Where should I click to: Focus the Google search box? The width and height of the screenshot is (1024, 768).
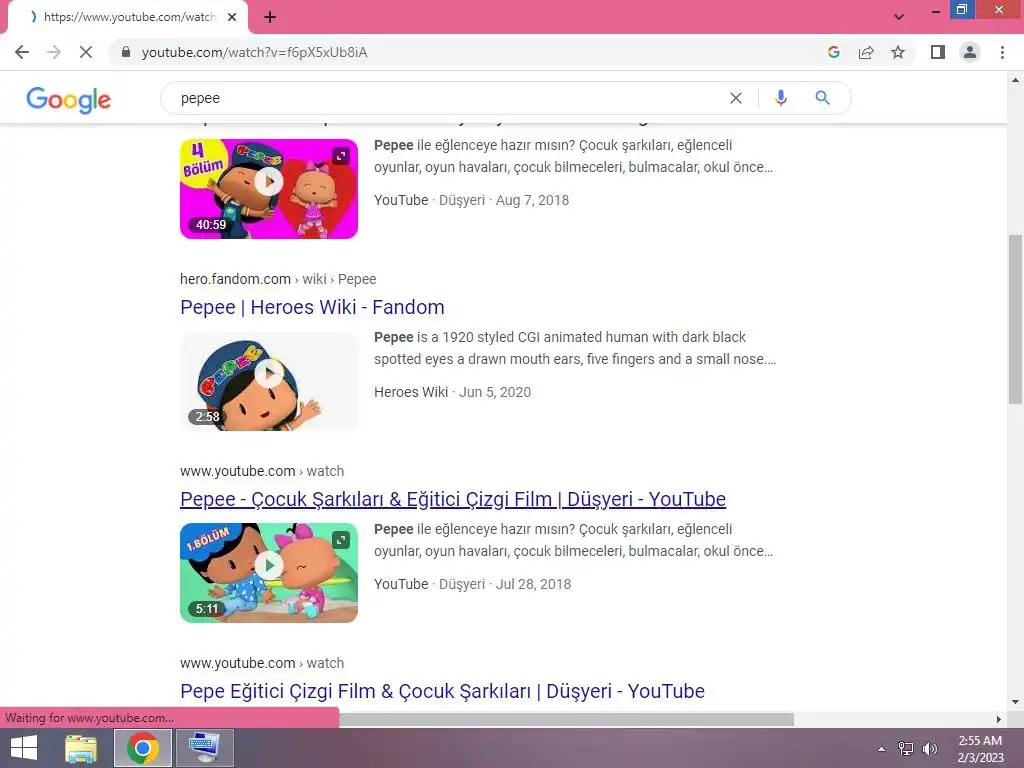pos(451,98)
